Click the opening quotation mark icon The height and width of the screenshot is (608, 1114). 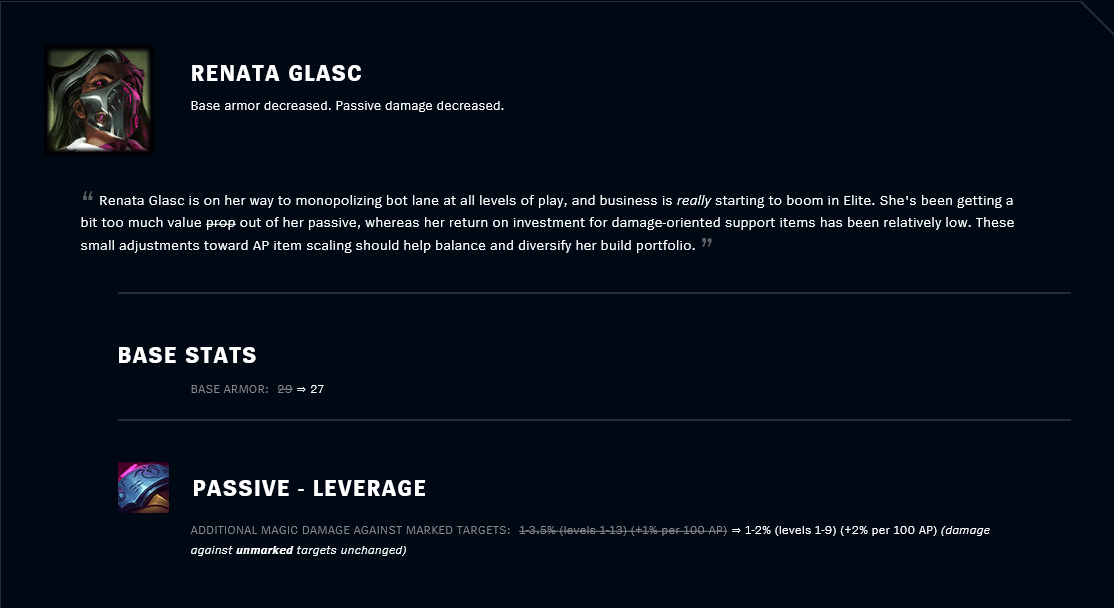[x=88, y=196]
